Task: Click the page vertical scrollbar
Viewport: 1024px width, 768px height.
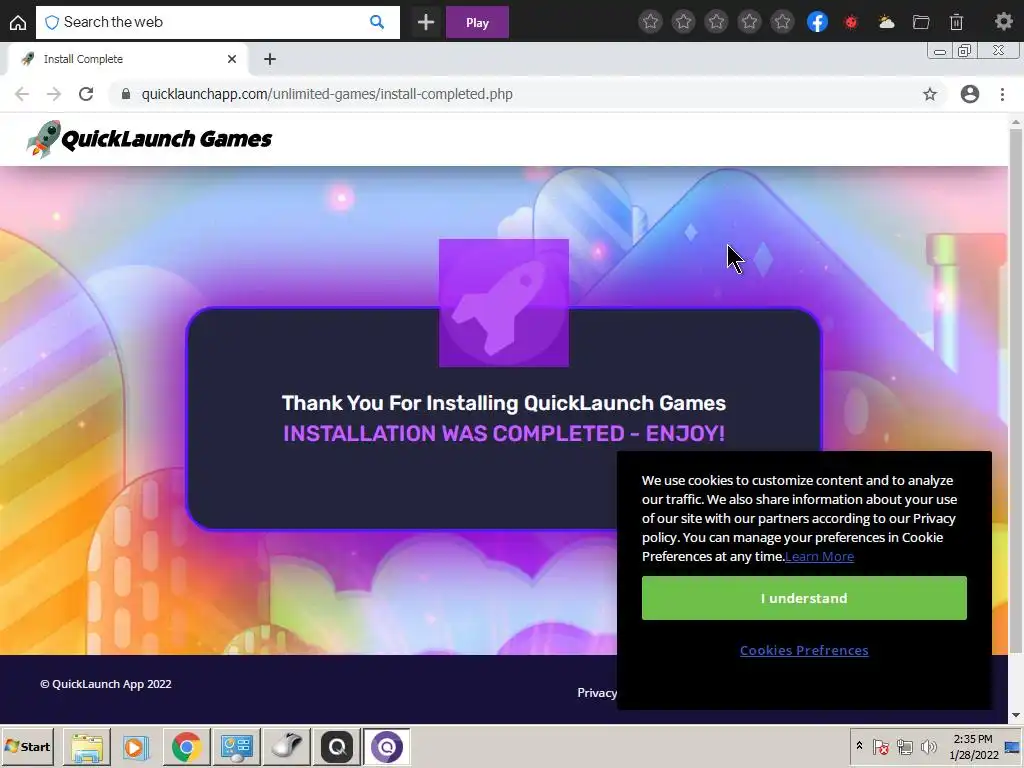Action: [1016, 390]
